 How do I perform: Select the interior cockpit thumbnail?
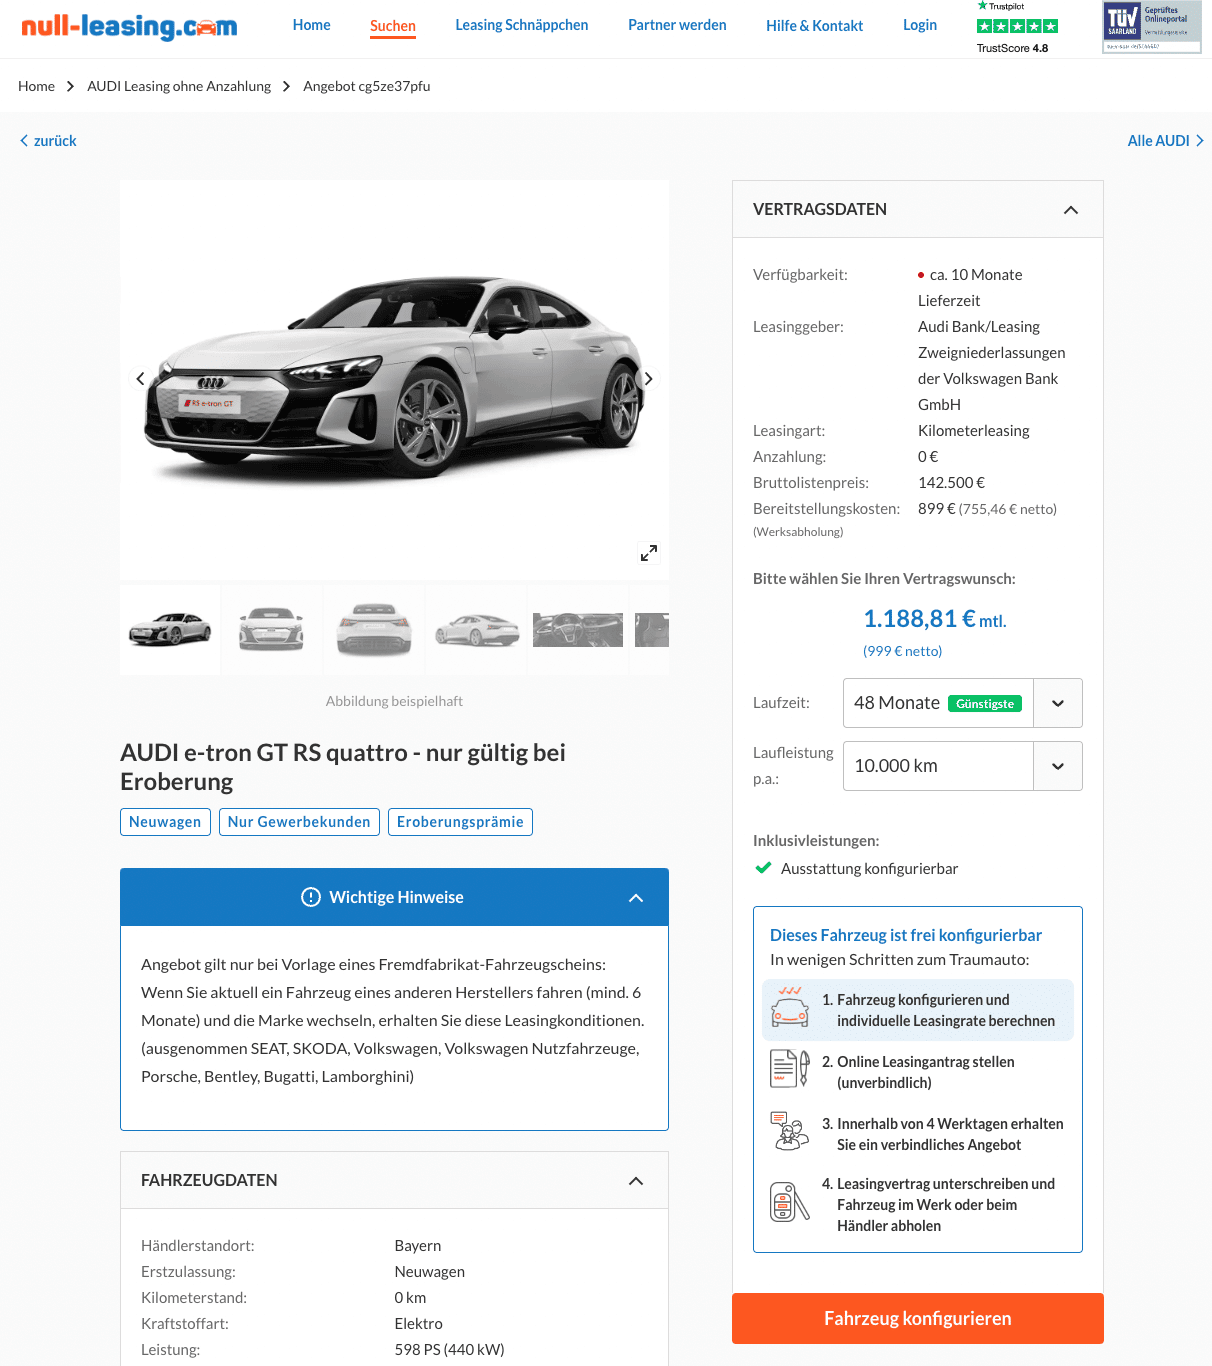tap(578, 630)
